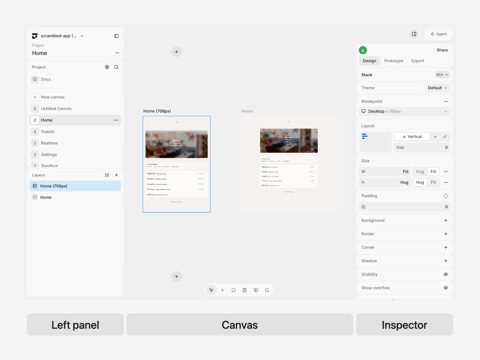Select the frame tool in bottom toolbar
Image resolution: width=480 pixels, height=360 pixels.
tap(245, 290)
